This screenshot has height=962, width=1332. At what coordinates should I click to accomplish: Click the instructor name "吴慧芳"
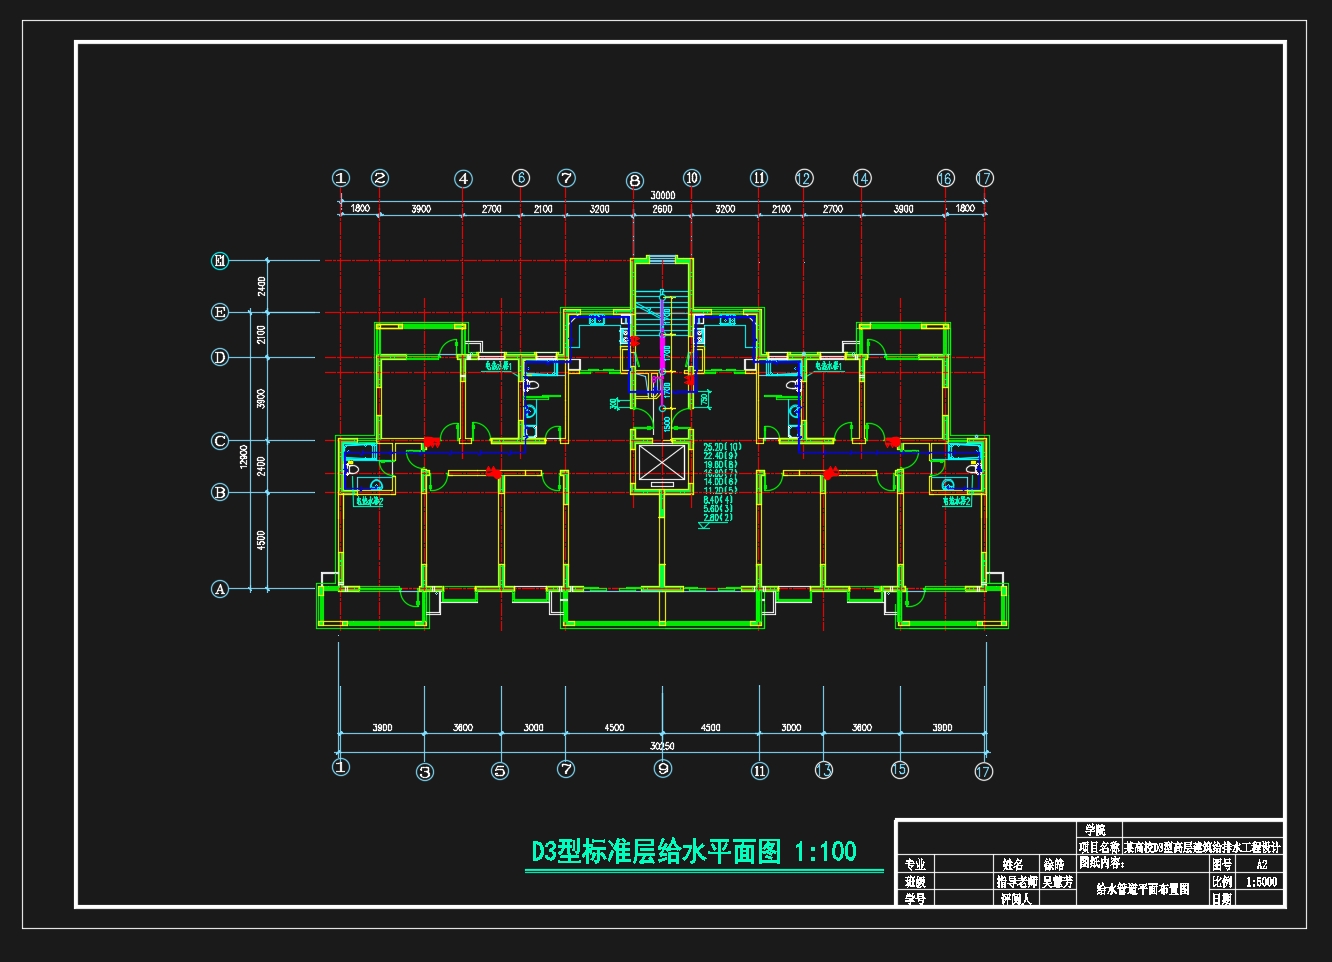1057,882
